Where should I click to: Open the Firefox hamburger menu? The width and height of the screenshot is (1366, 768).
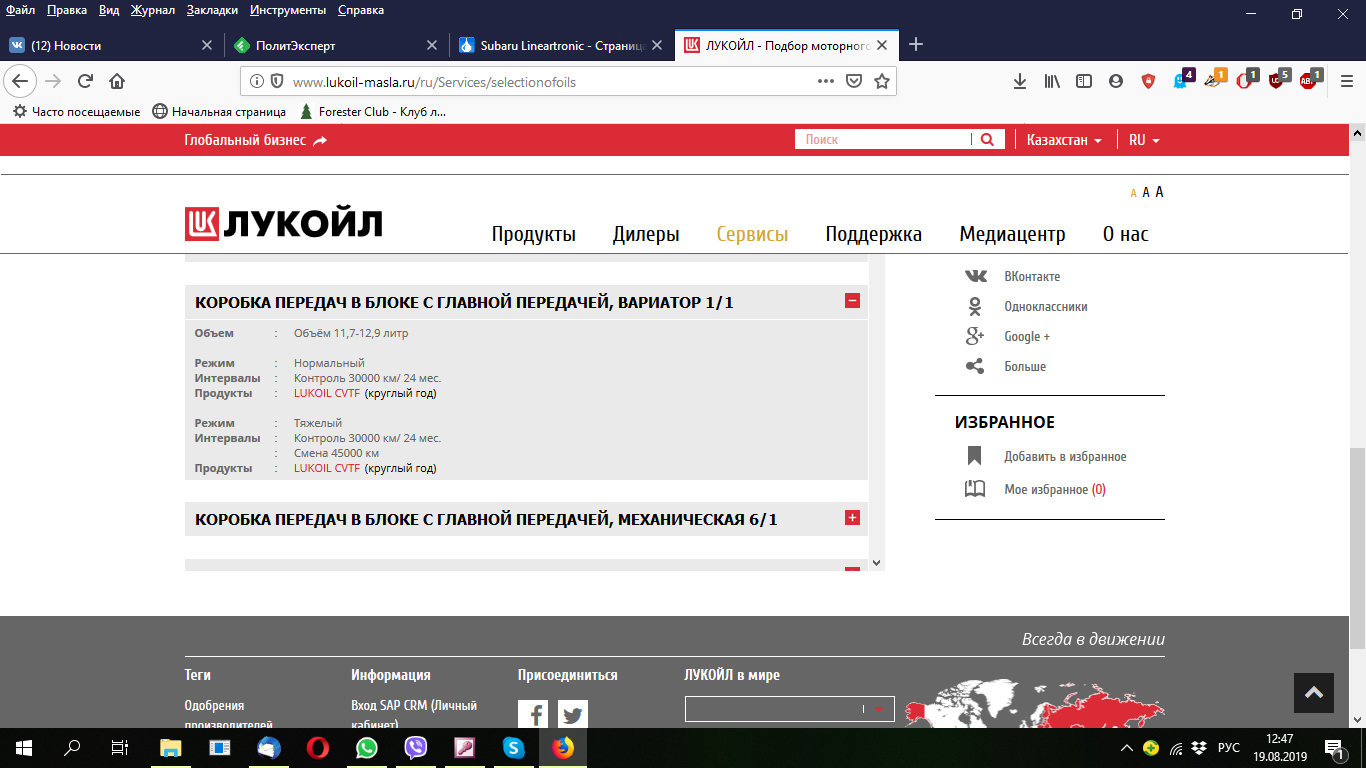tap(1346, 81)
